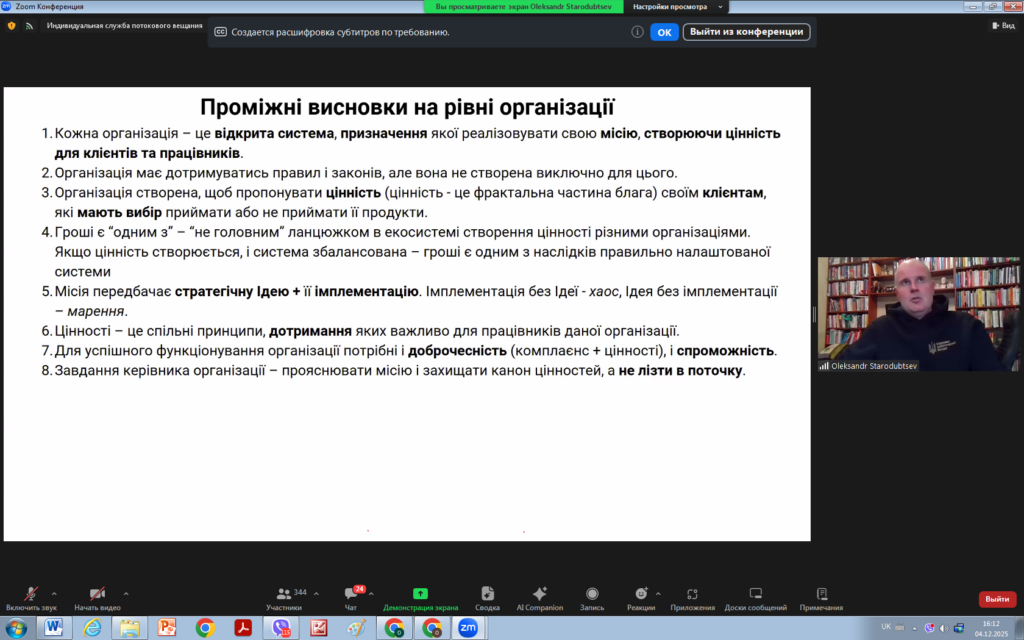Viewport: 1024px width, 640px height.
Task: Open the Участники participants panel
Action: [284, 595]
